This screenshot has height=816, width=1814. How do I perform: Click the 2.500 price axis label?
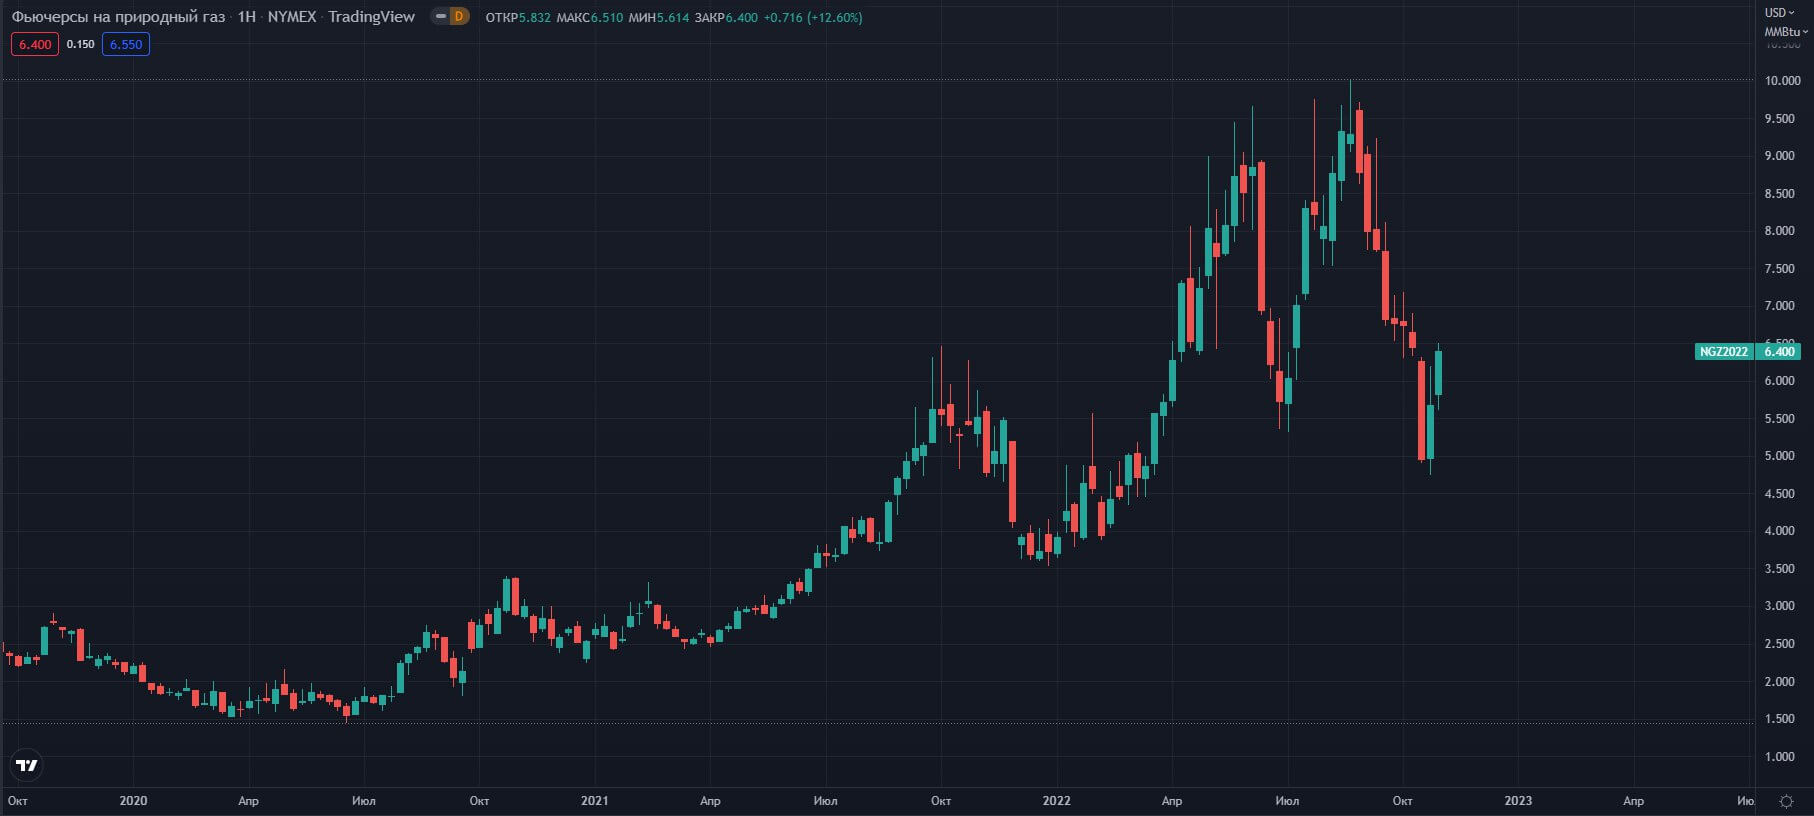pos(1780,644)
